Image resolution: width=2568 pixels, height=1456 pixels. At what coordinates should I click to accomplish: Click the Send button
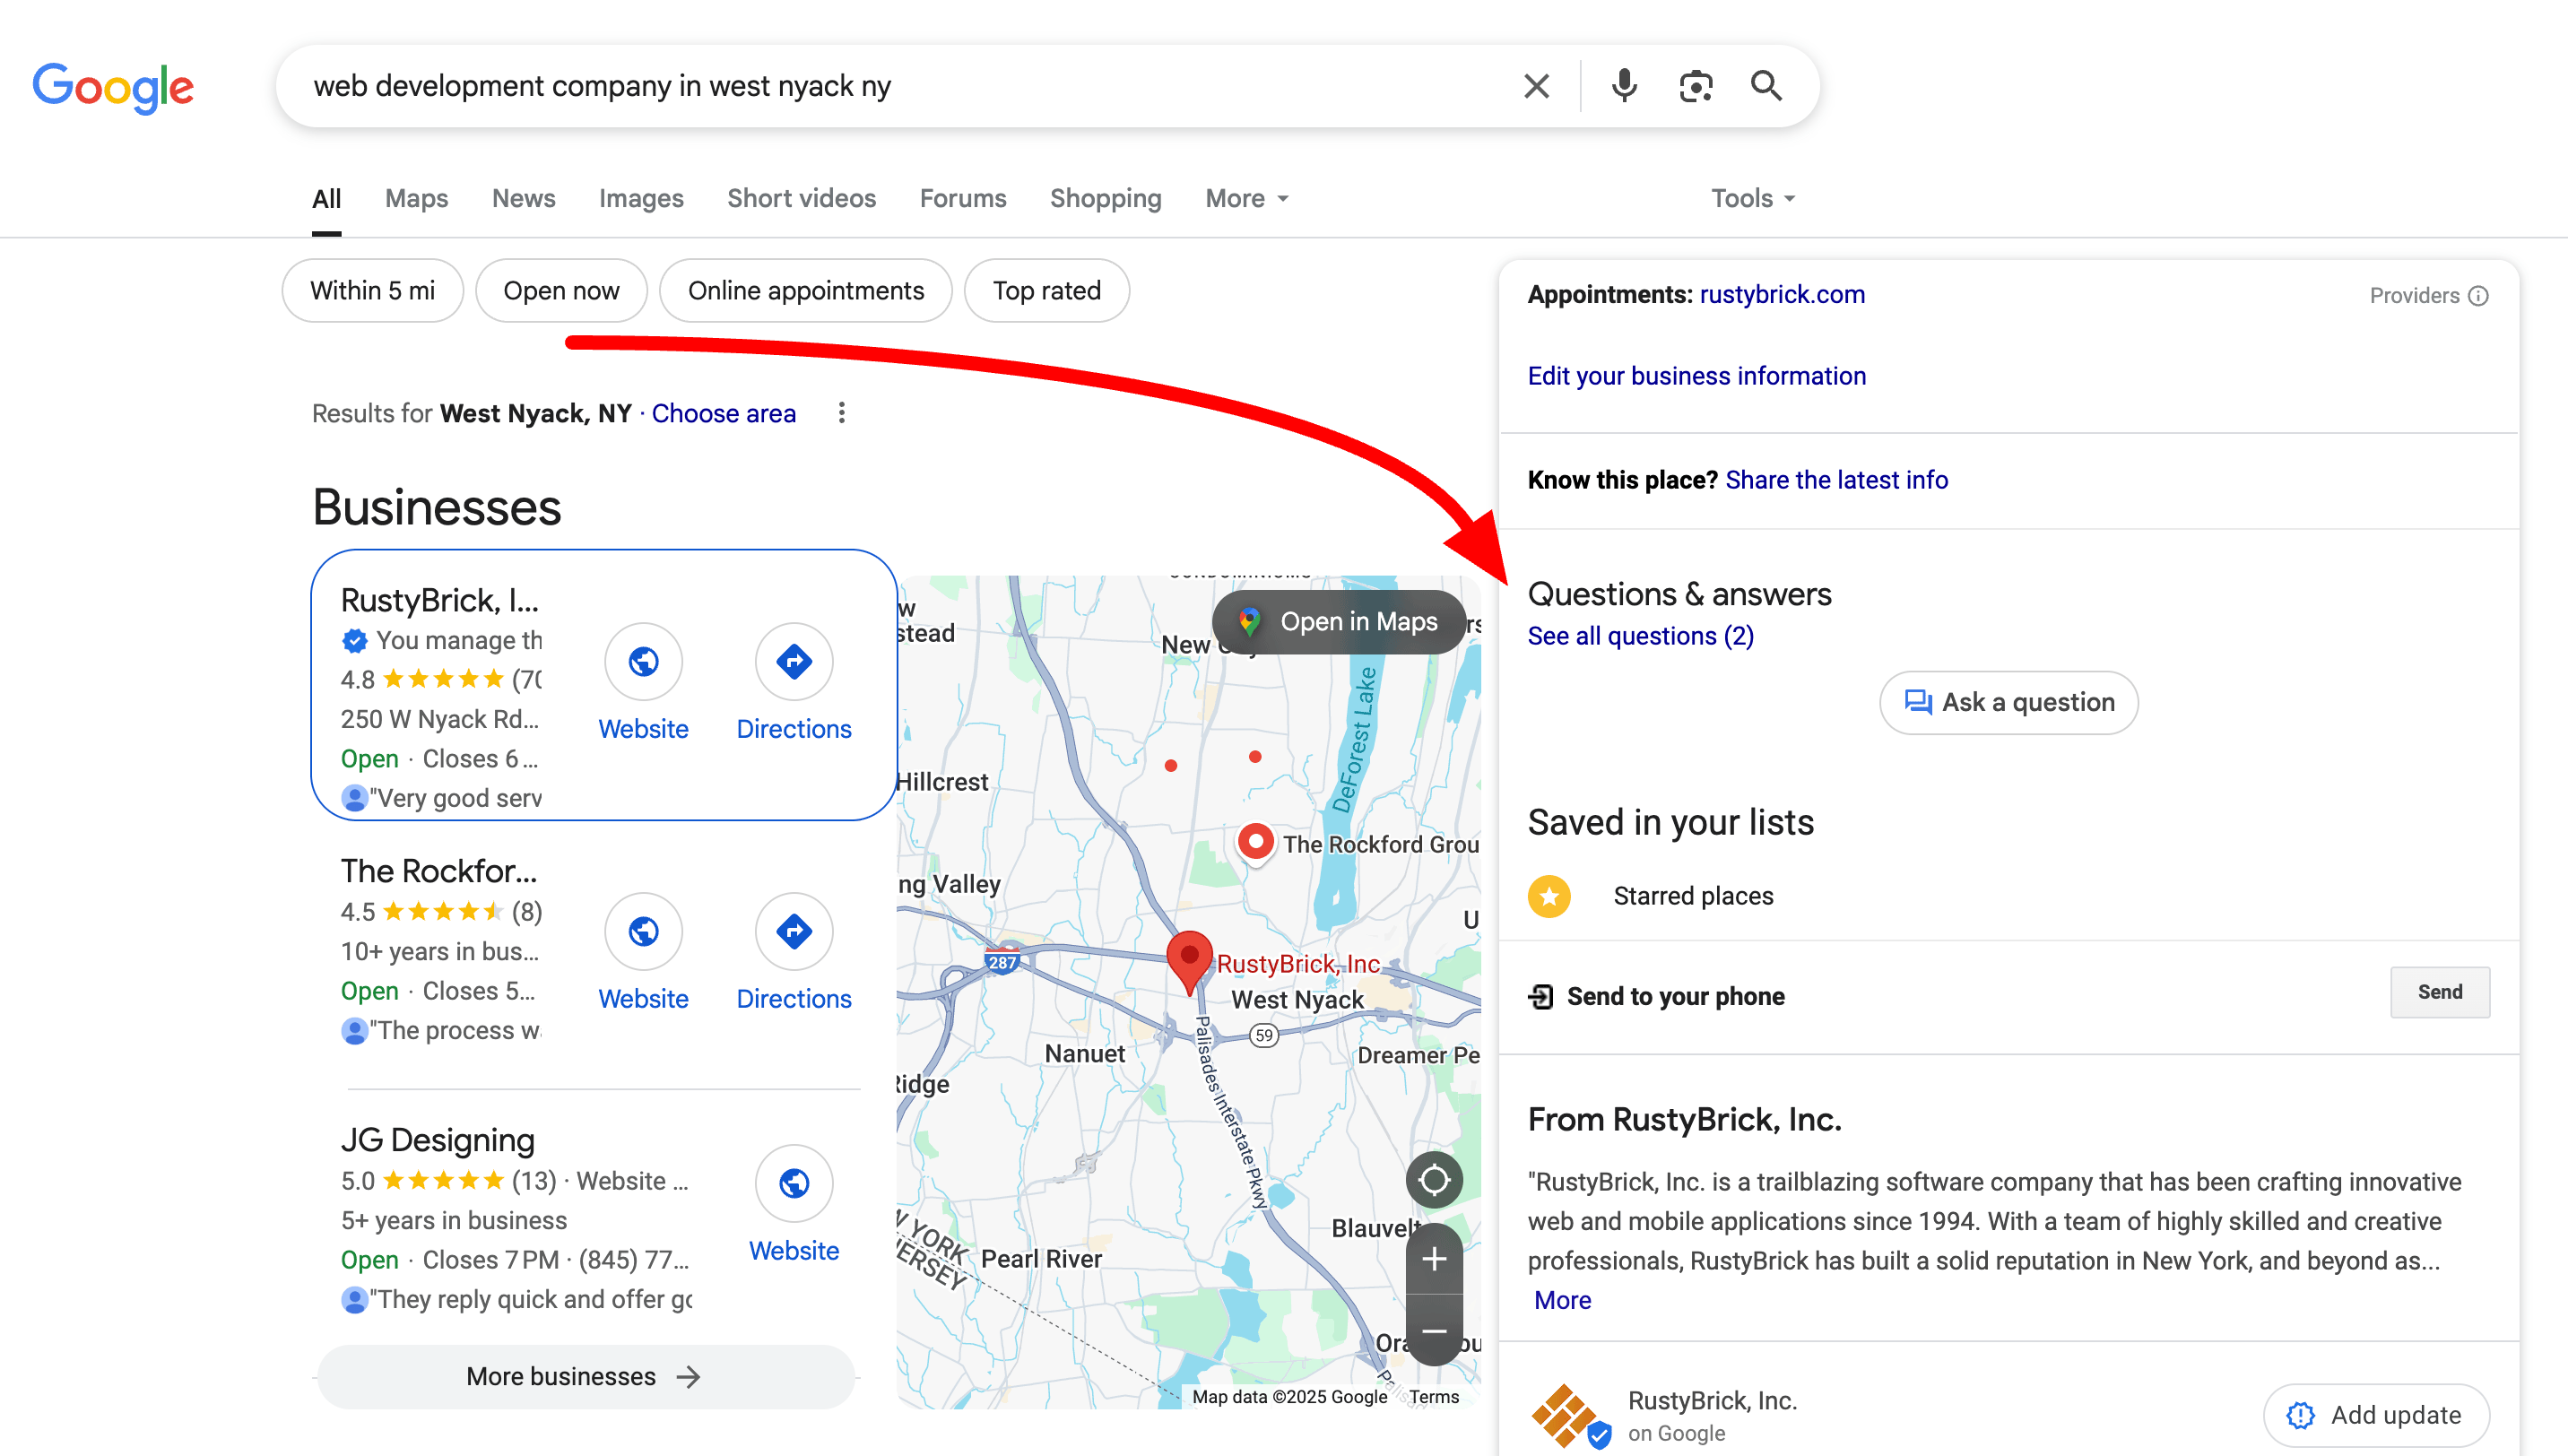[x=2439, y=992]
